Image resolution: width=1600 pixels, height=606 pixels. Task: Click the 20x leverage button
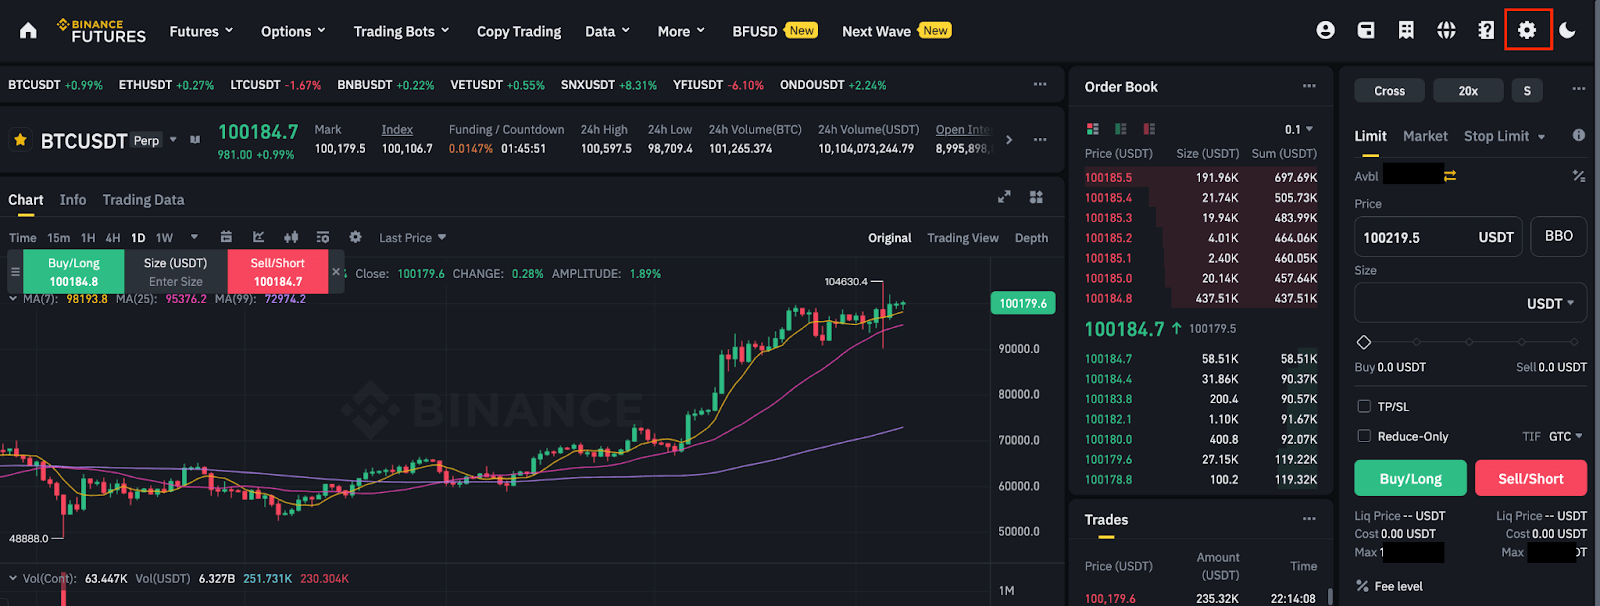(1468, 91)
